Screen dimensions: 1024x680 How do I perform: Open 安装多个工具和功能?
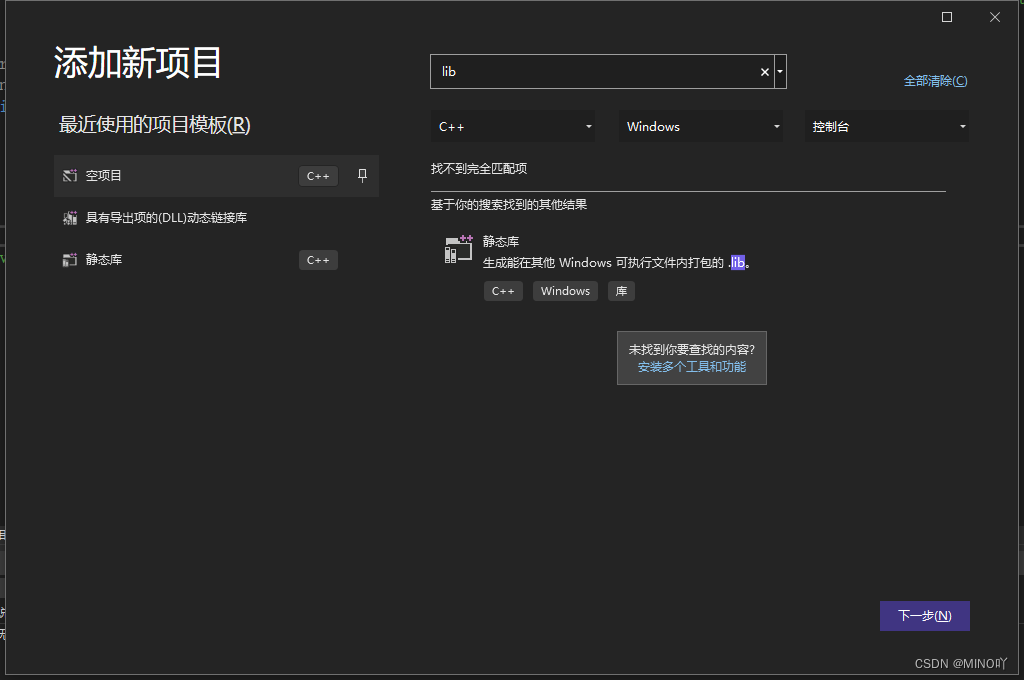691,366
